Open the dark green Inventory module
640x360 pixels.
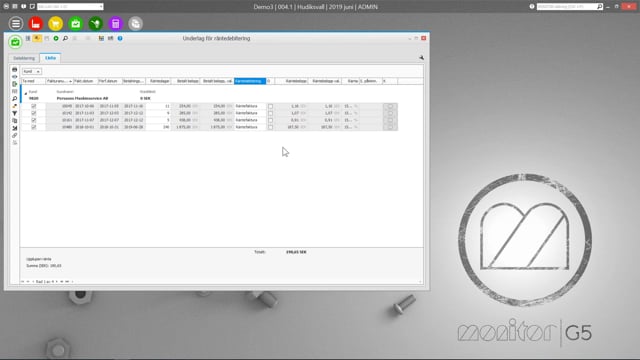click(96, 24)
